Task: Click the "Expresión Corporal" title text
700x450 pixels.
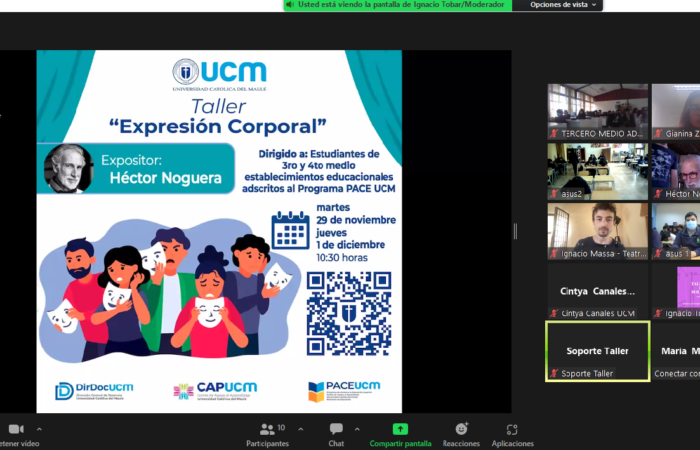Action: (x=218, y=126)
